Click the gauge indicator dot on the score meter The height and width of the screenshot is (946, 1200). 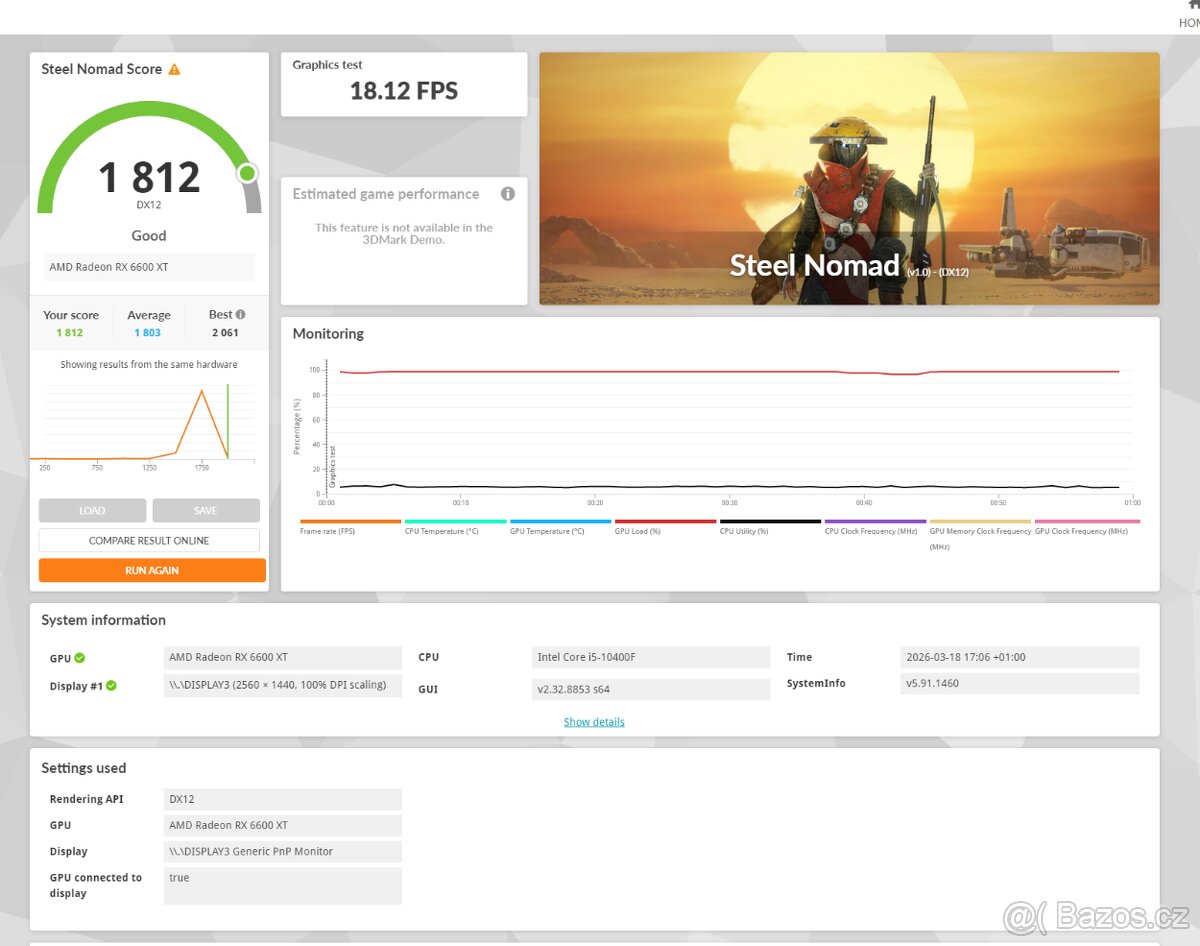pos(247,173)
